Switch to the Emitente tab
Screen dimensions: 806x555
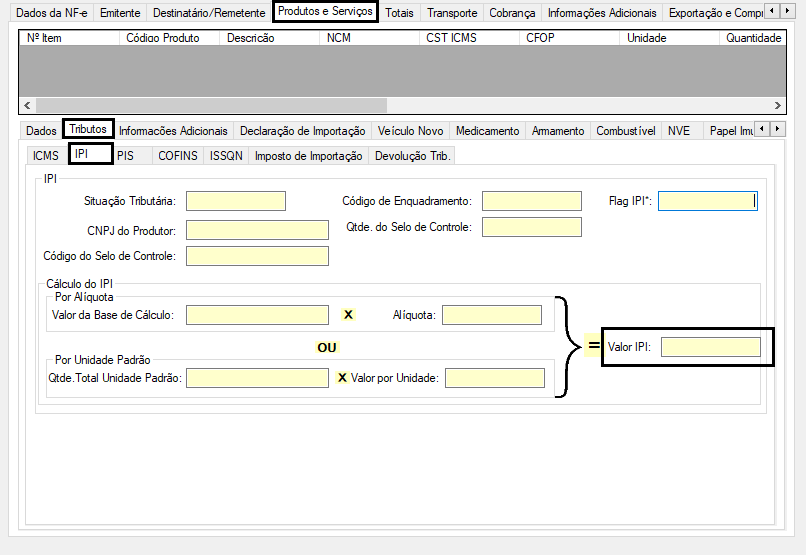click(x=120, y=13)
